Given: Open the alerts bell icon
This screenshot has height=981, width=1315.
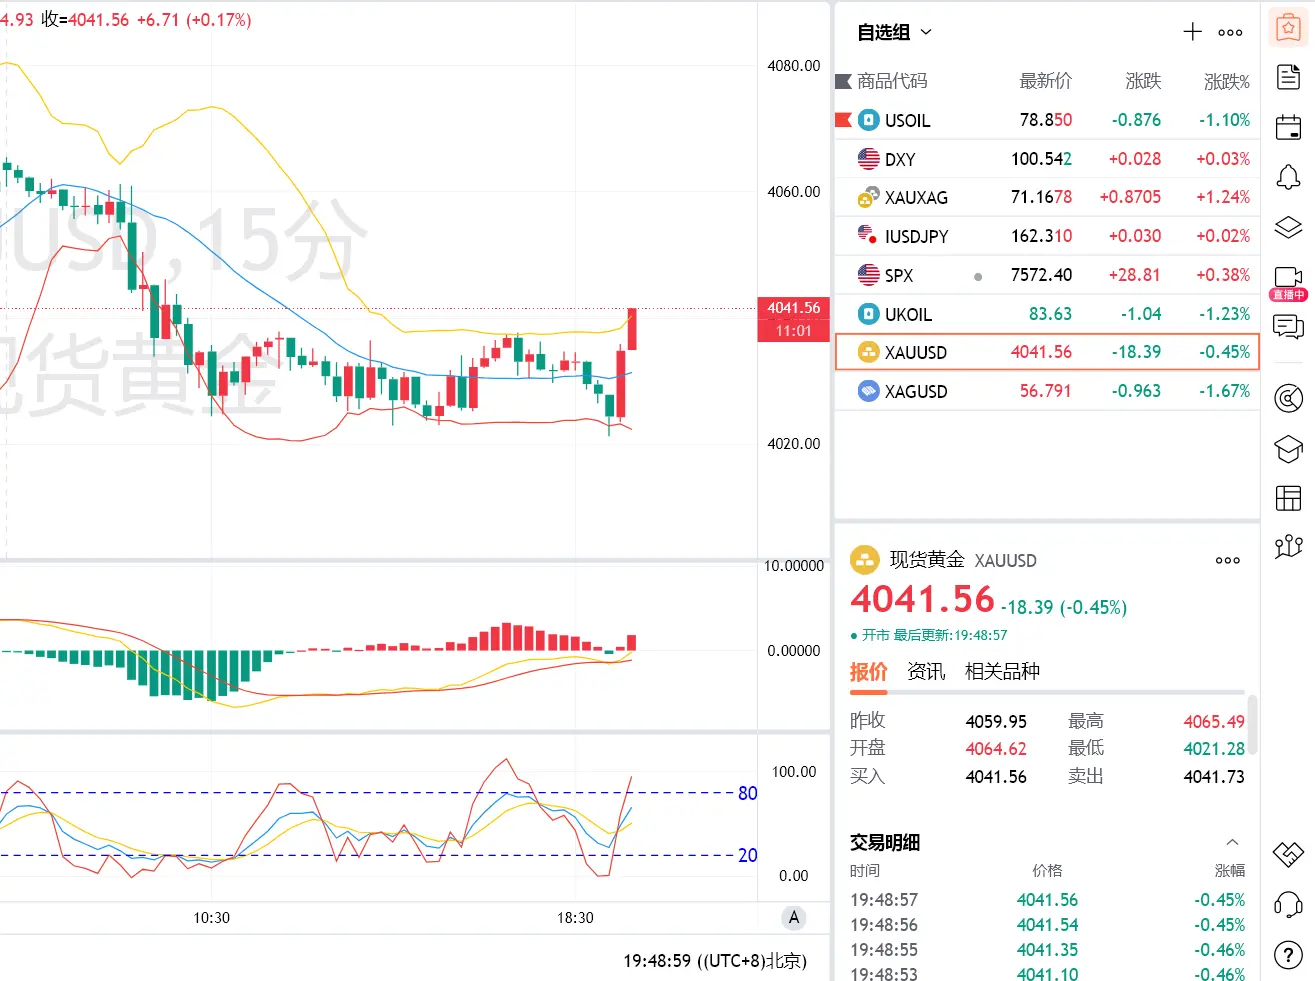Looking at the screenshot, I should coord(1288,177).
